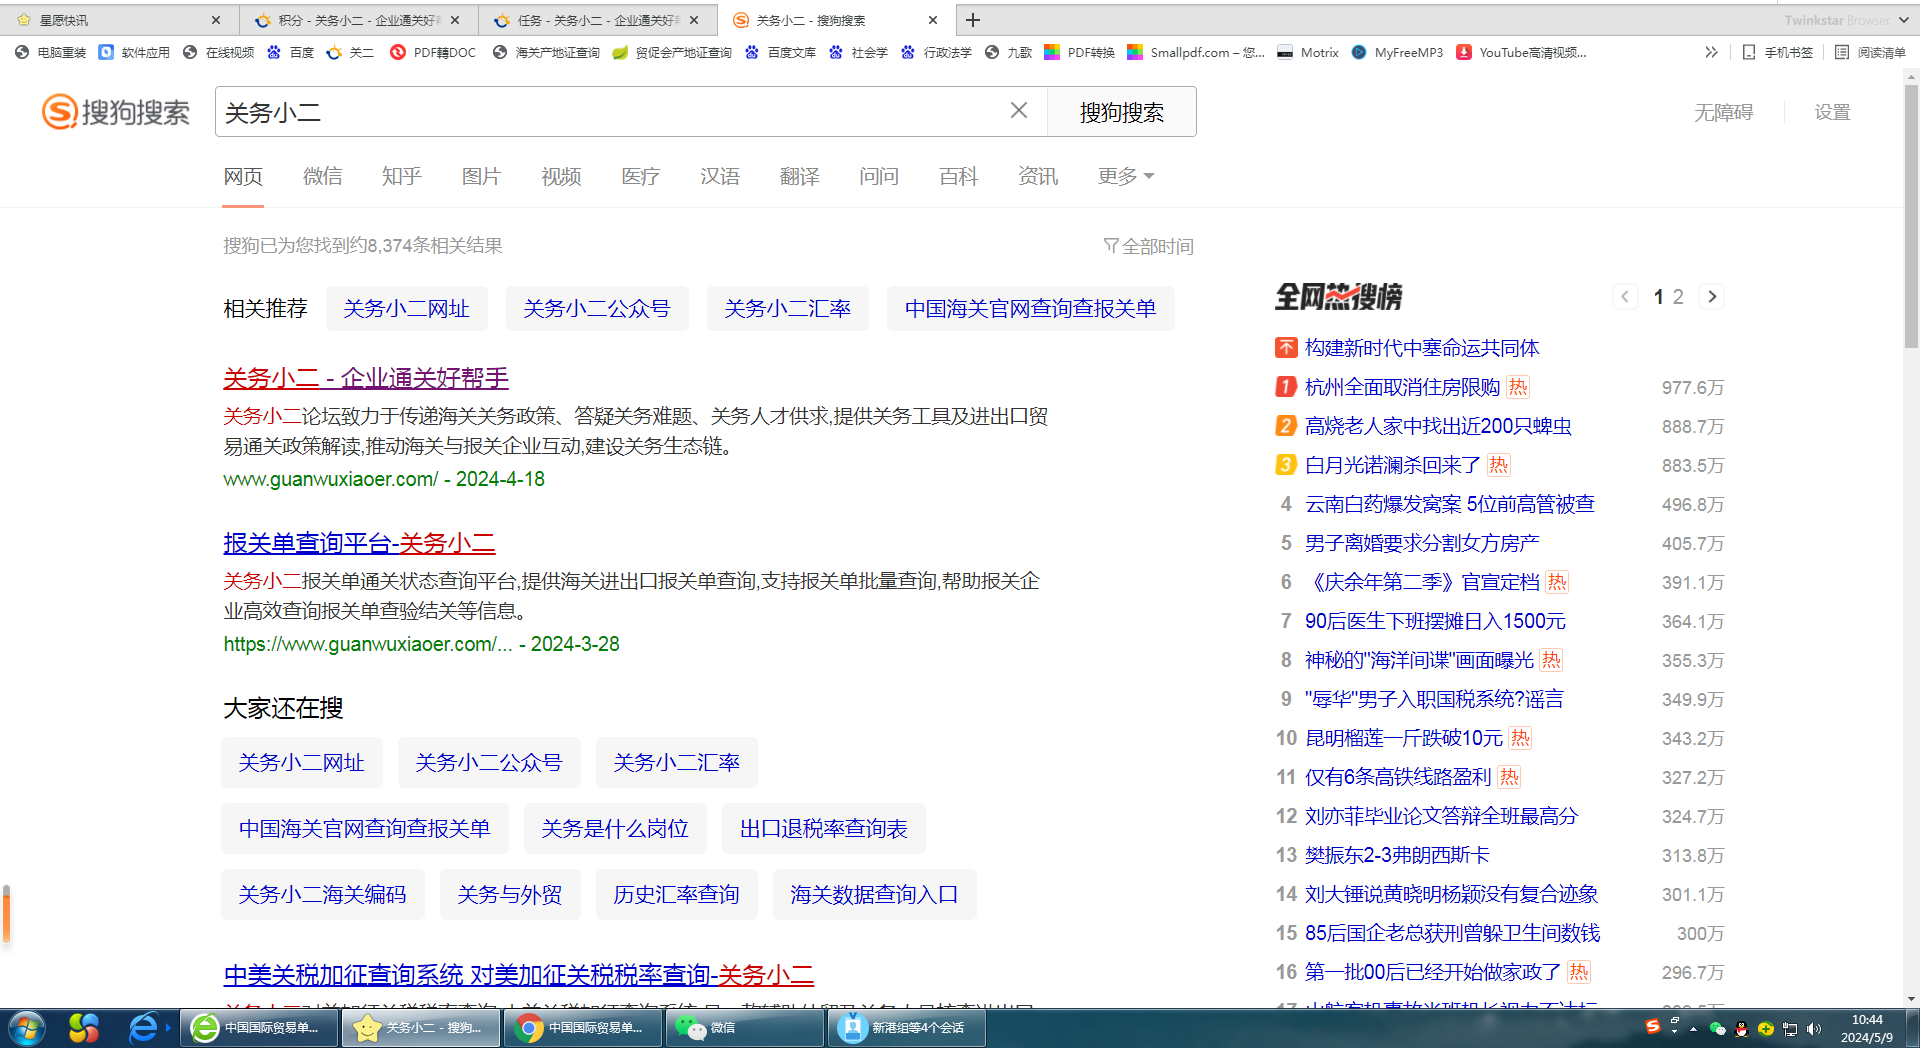Focus the search input field 关务小二

610,112
